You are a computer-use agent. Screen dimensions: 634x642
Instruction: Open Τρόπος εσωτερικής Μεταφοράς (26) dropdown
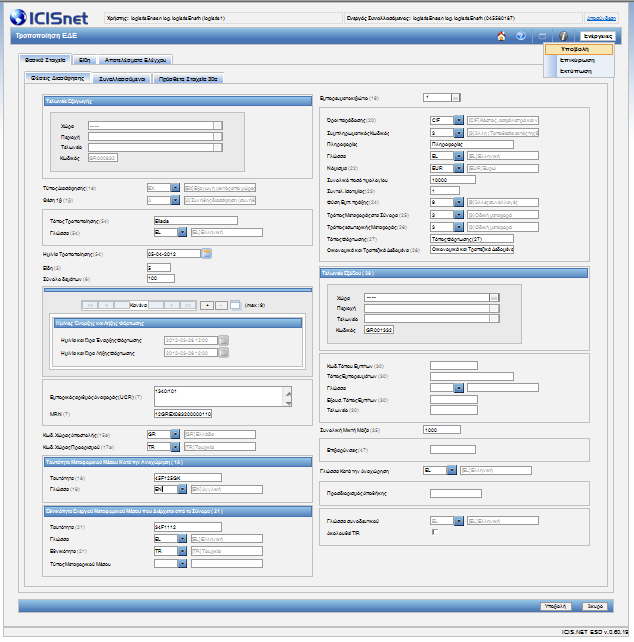(x=459, y=227)
